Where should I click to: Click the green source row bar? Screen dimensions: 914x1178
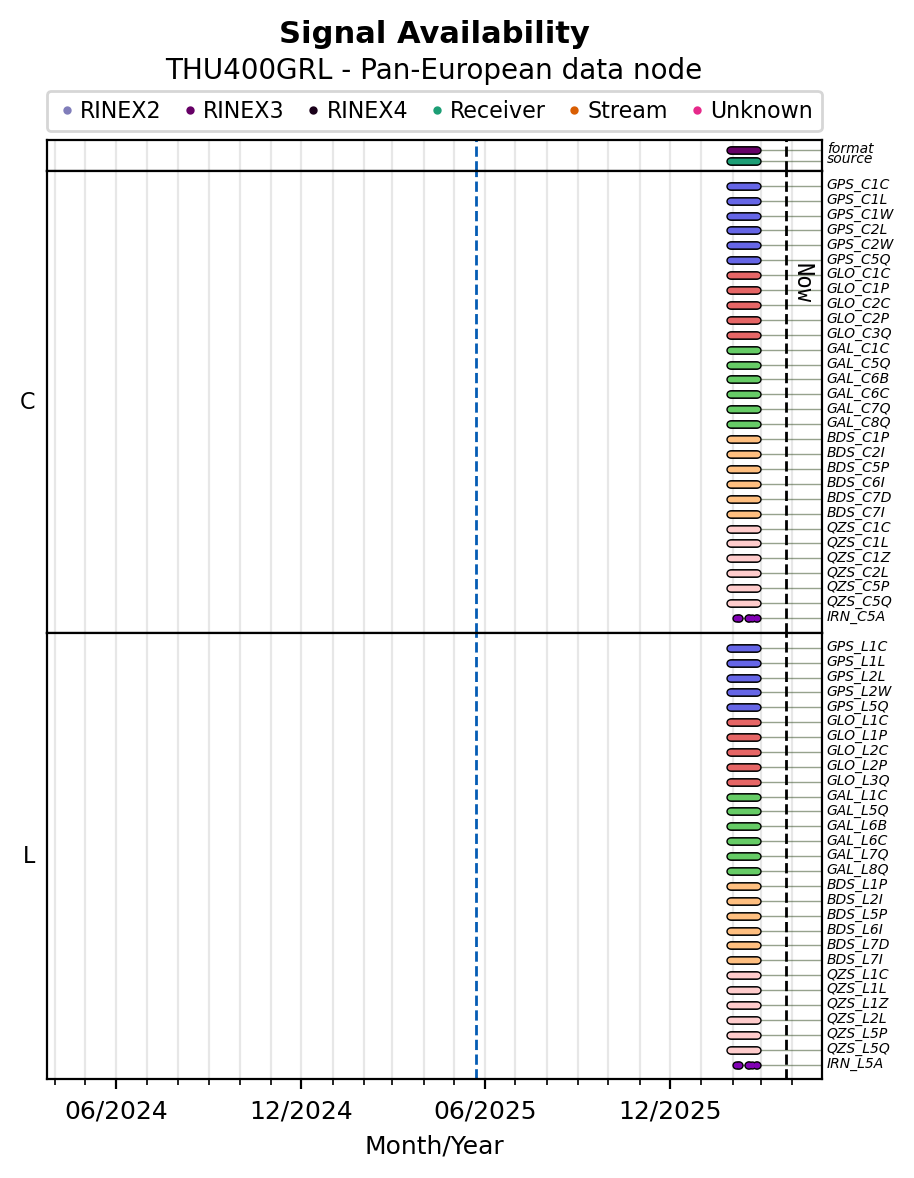743,161
